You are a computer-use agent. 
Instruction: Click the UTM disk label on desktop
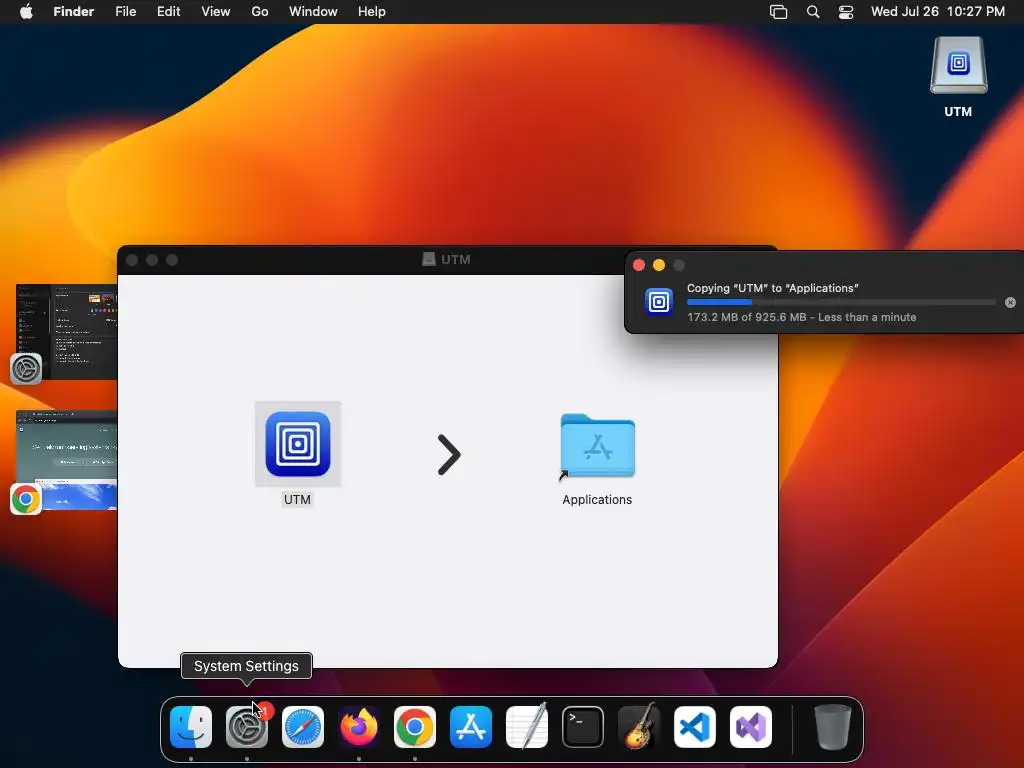958,112
